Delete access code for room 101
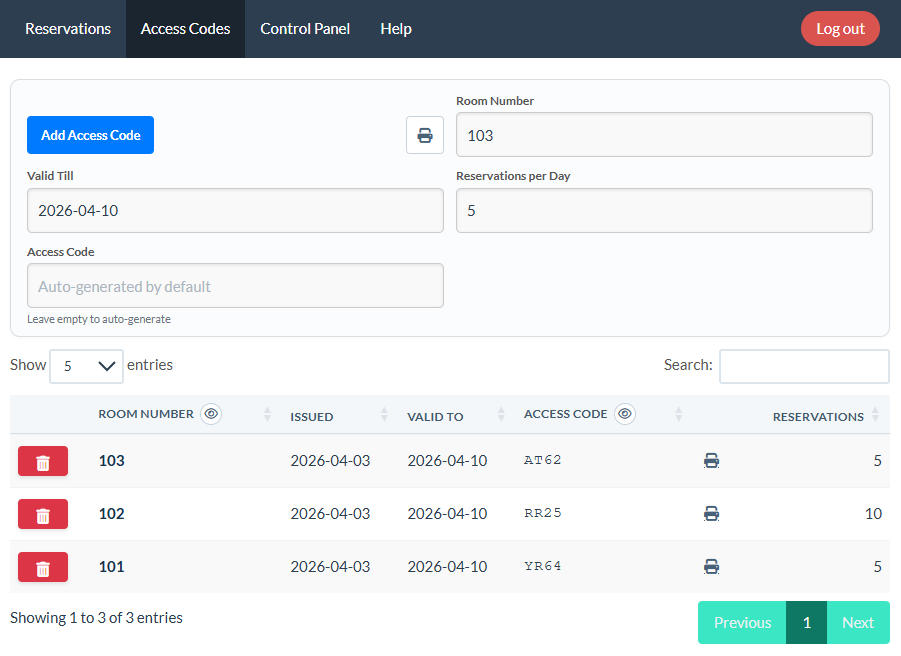Viewport: 901px width, 656px height. 43,567
